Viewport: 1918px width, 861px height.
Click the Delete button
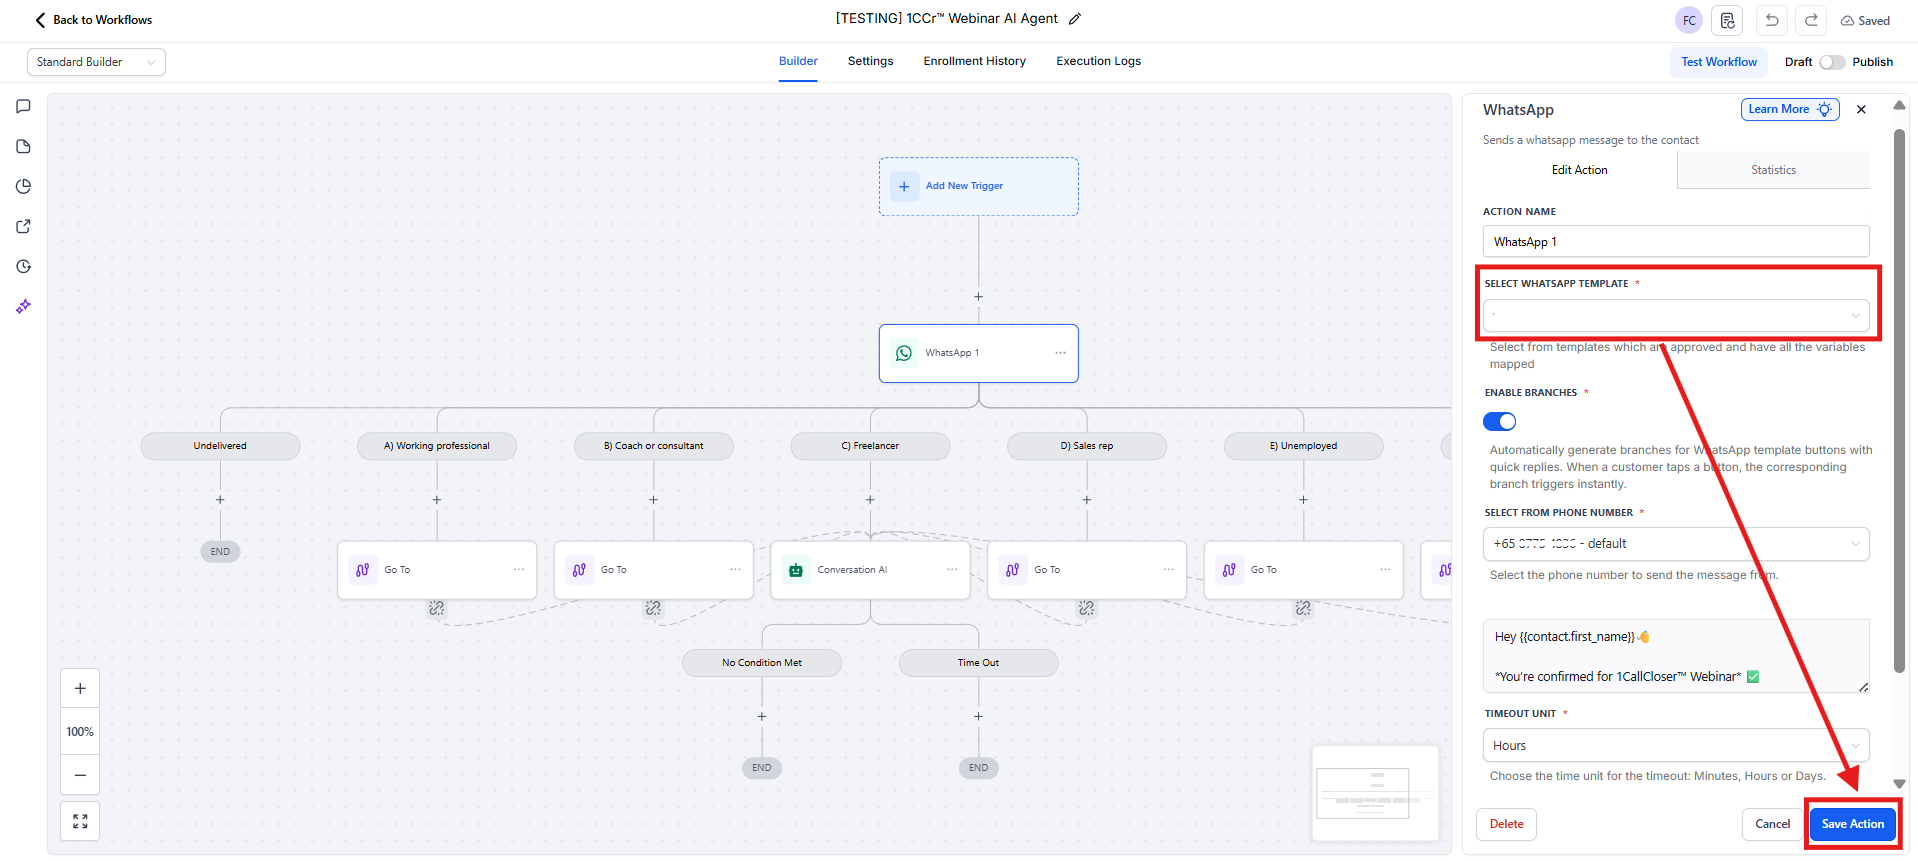[x=1507, y=824]
